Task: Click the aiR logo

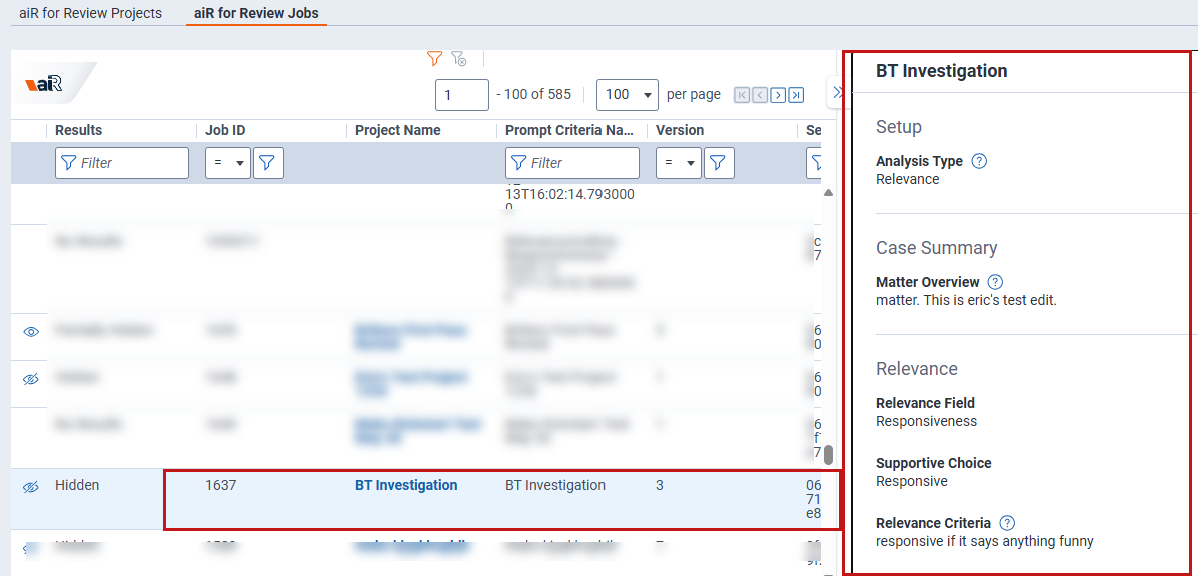Action: pyautogui.click(x=44, y=85)
